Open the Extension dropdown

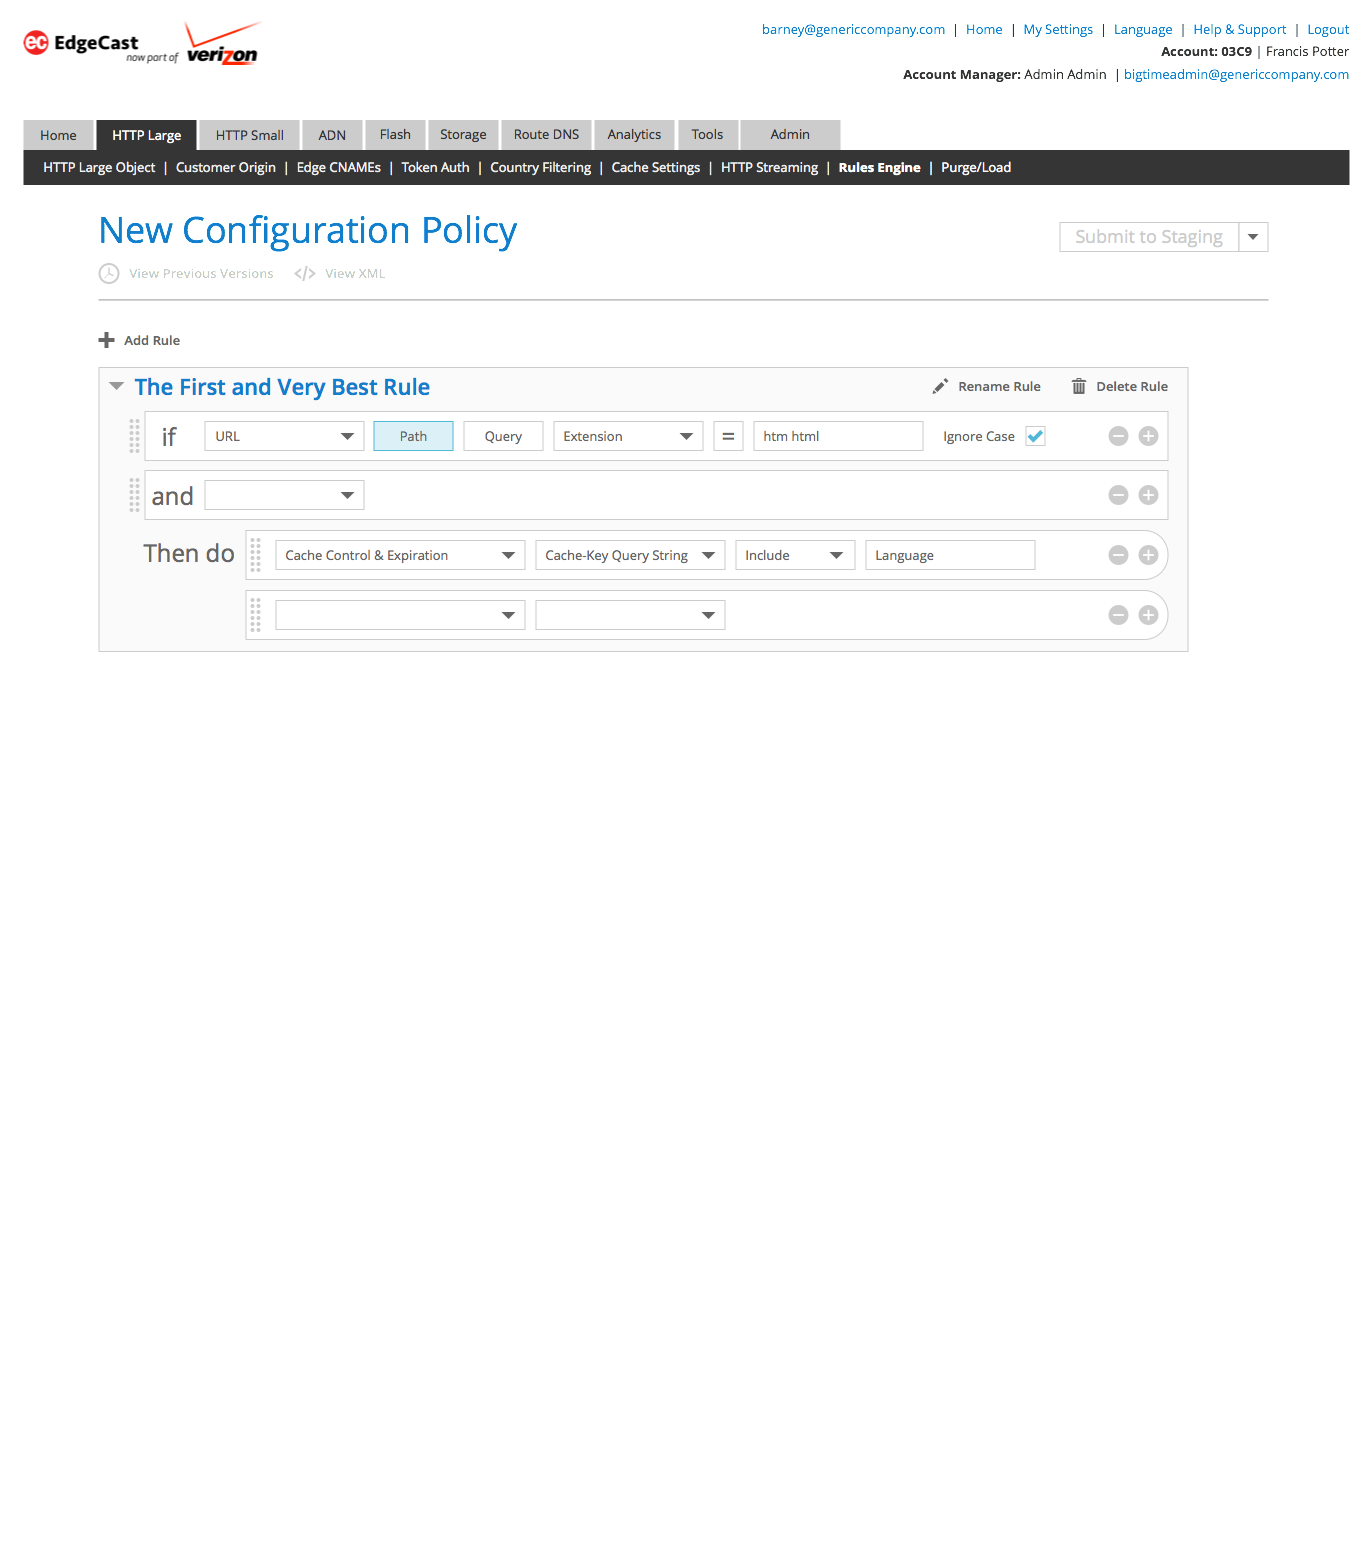[x=628, y=436]
